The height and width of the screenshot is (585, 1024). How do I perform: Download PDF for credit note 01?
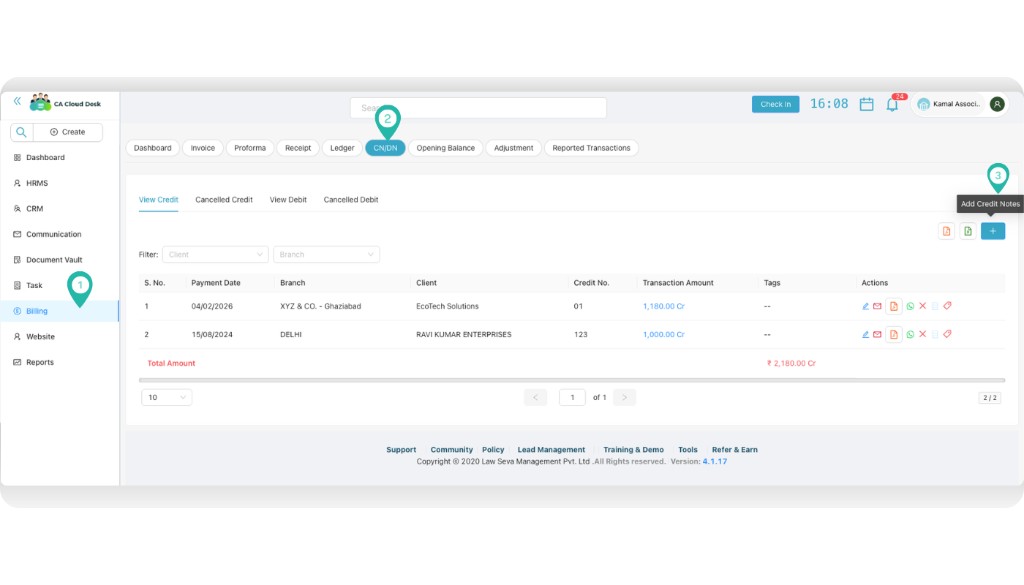click(x=893, y=306)
